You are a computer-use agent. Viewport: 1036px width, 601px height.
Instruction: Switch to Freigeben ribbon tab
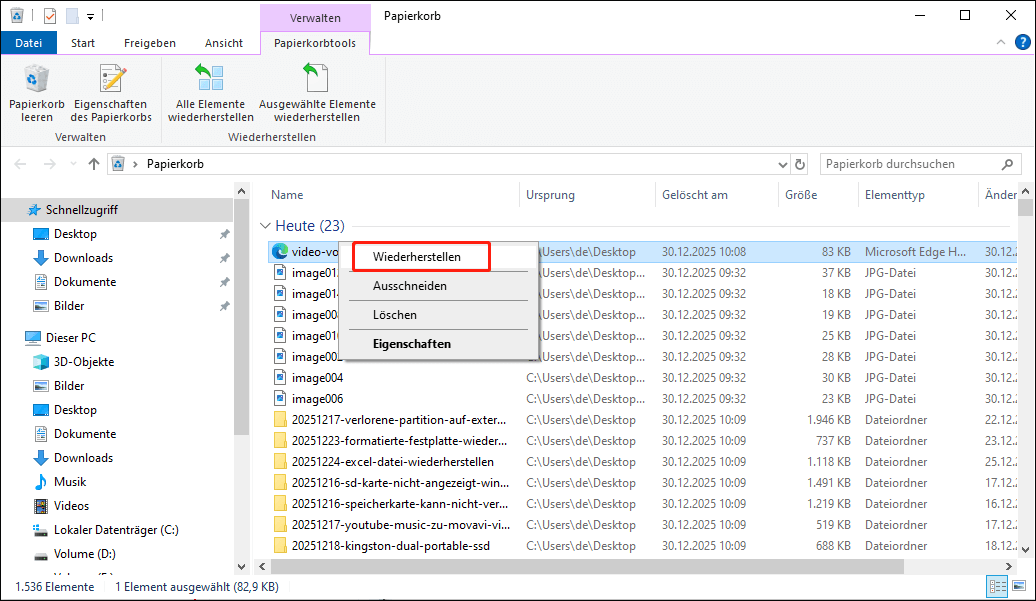[149, 43]
